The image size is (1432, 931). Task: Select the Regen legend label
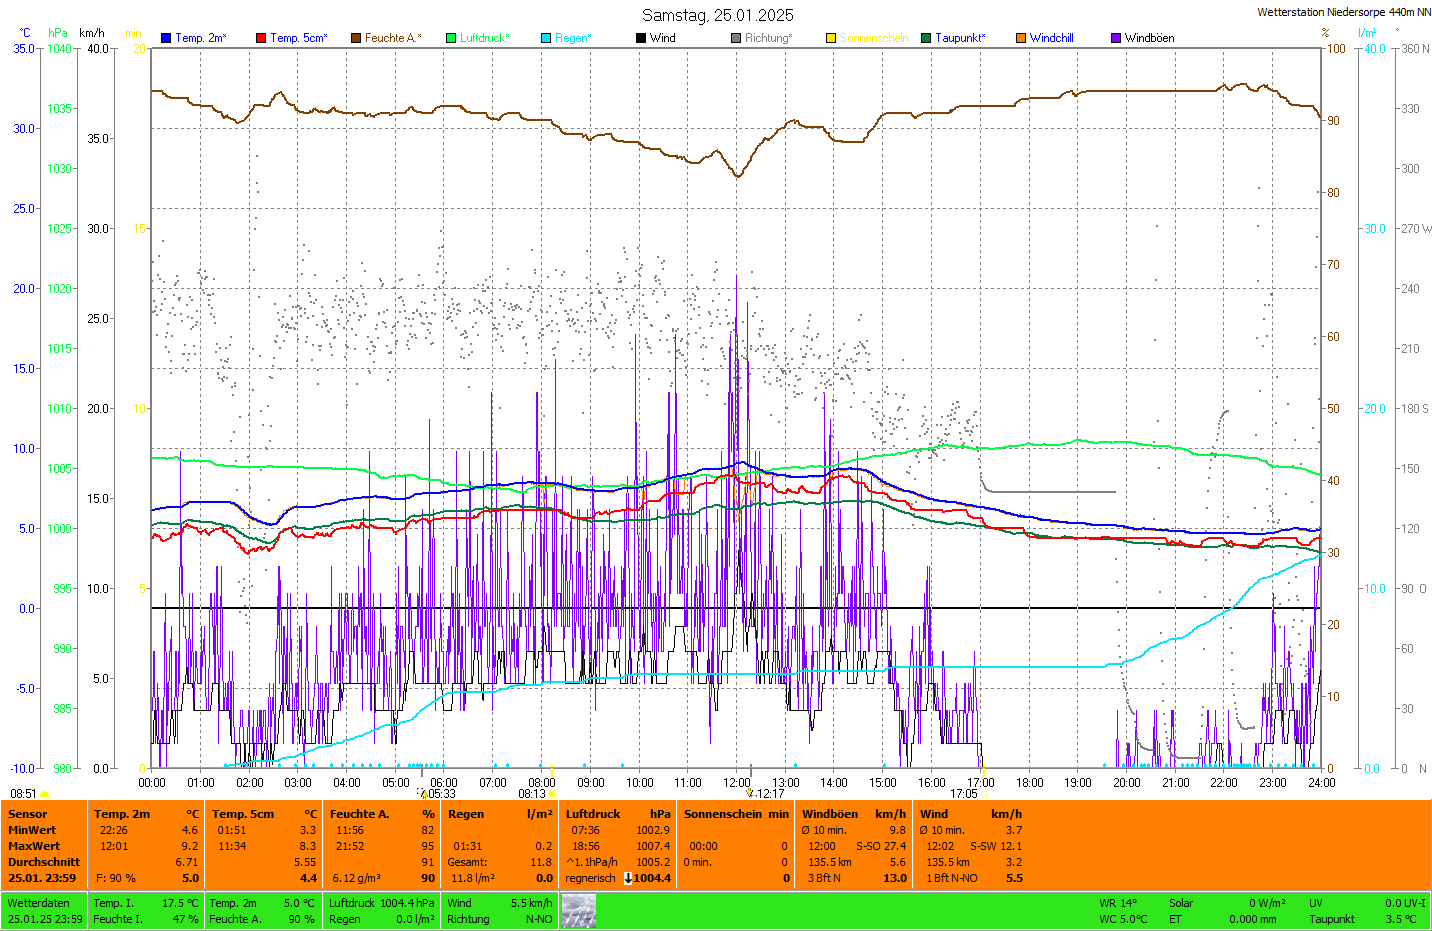573,38
